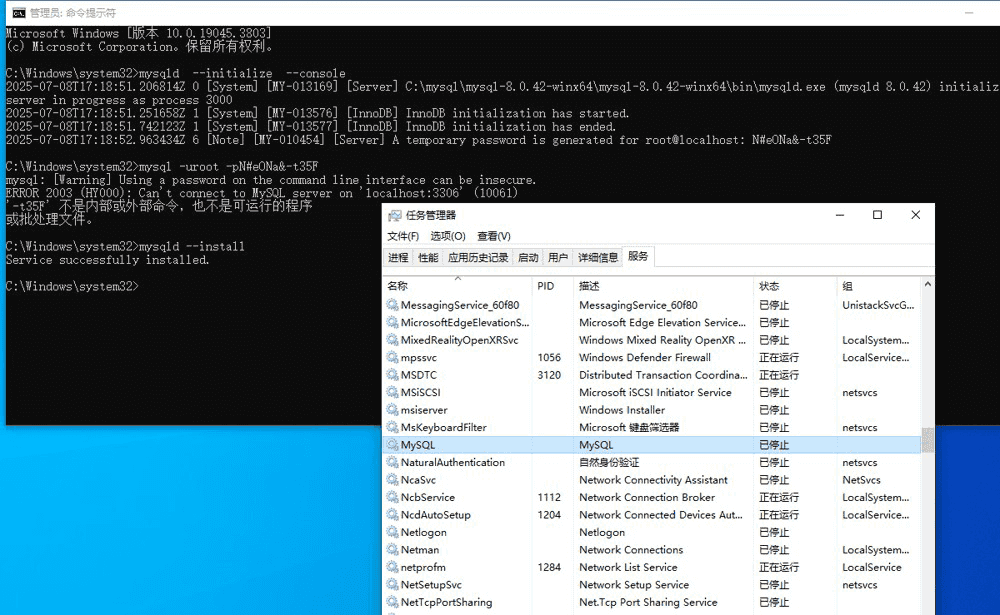The width and height of the screenshot is (1000, 615).
Task: Click the NaturalAuthentication service gear icon
Action: pos(392,463)
